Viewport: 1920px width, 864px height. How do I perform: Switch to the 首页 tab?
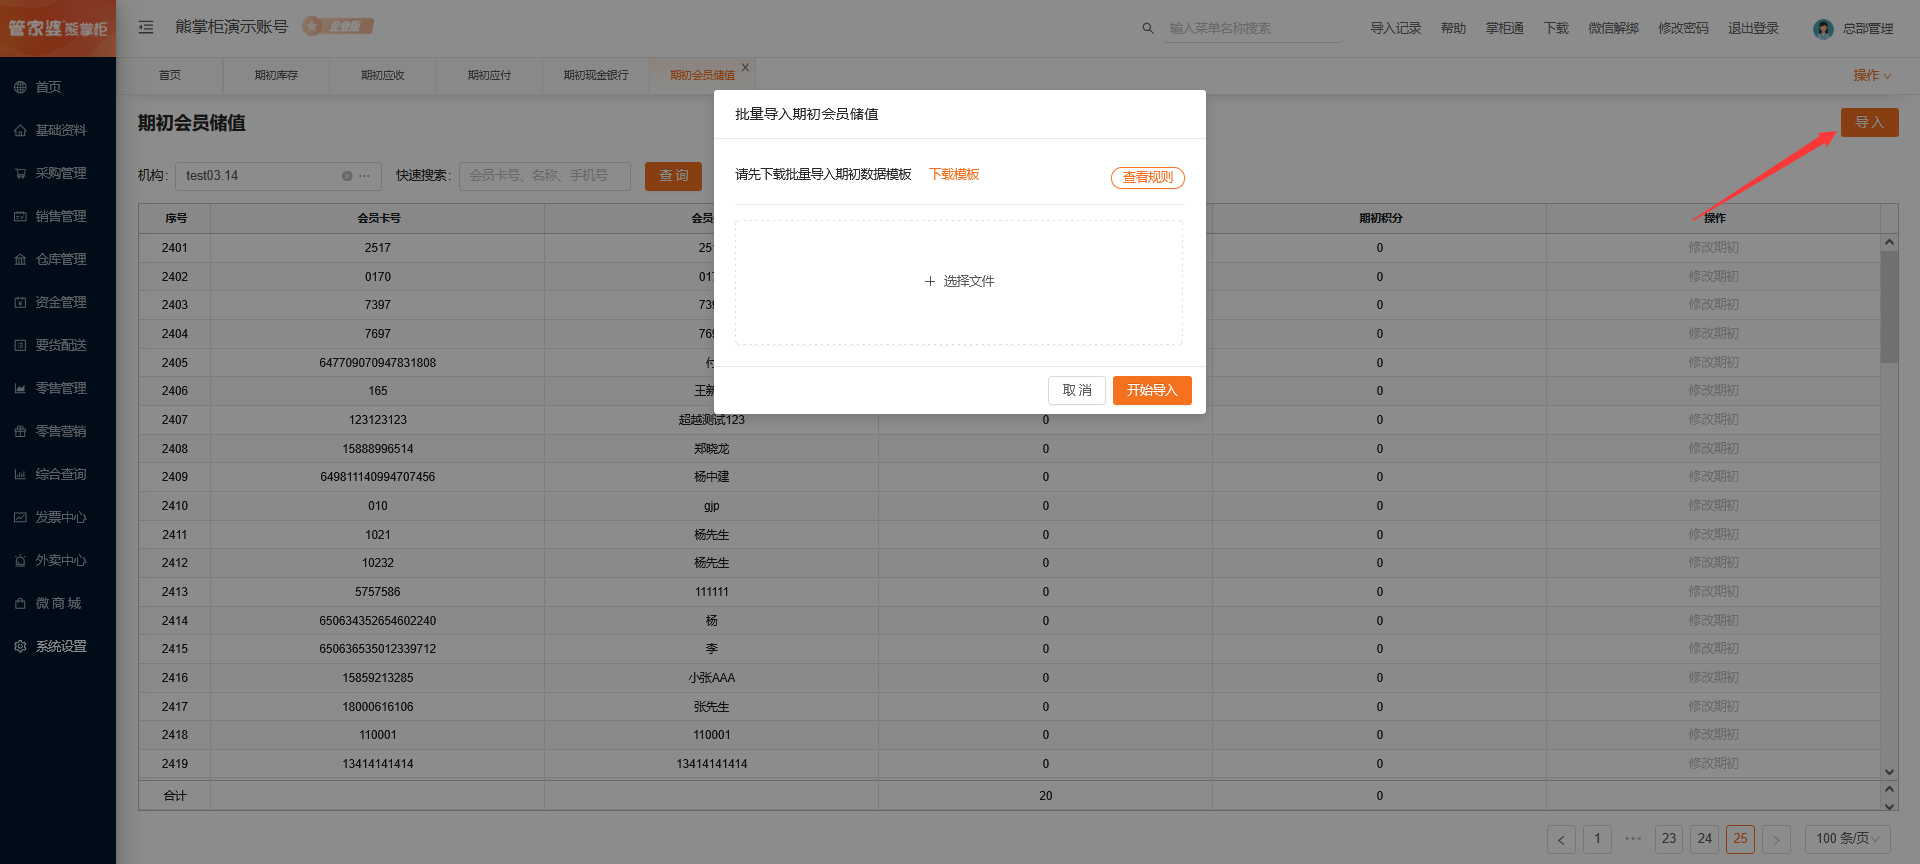(170, 75)
